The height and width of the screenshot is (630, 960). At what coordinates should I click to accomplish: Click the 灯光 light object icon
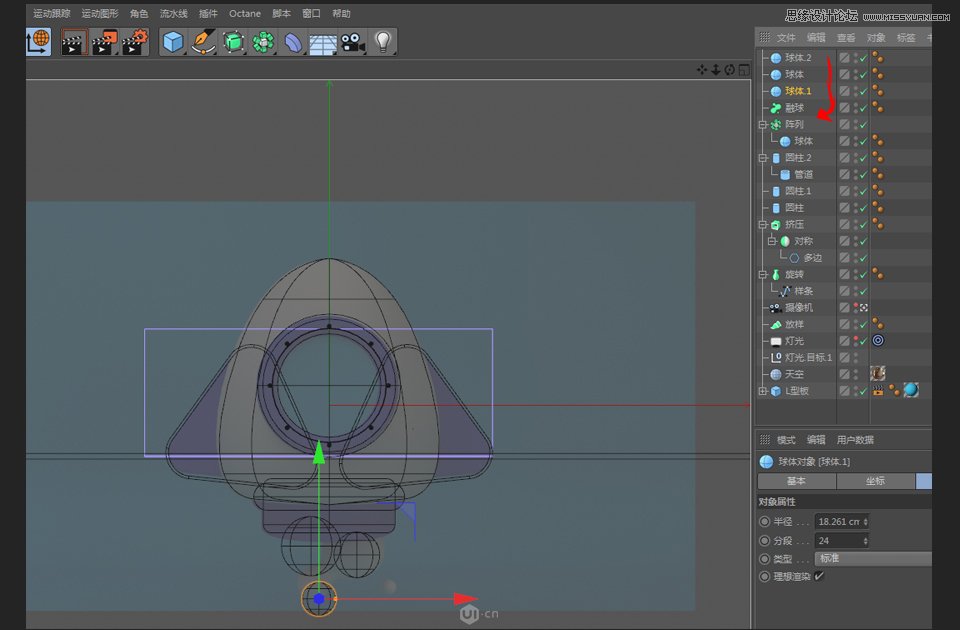(775, 340)
